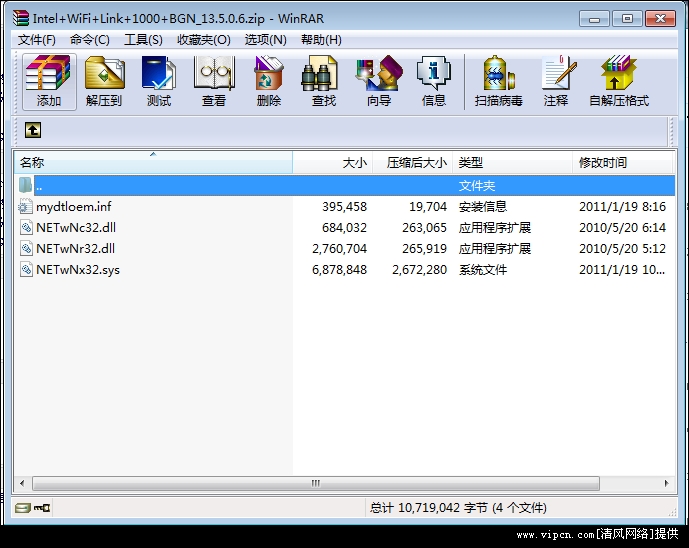Open the 文件(F) menu
This screenshot has height=548, width=689.
click(36, 40)
